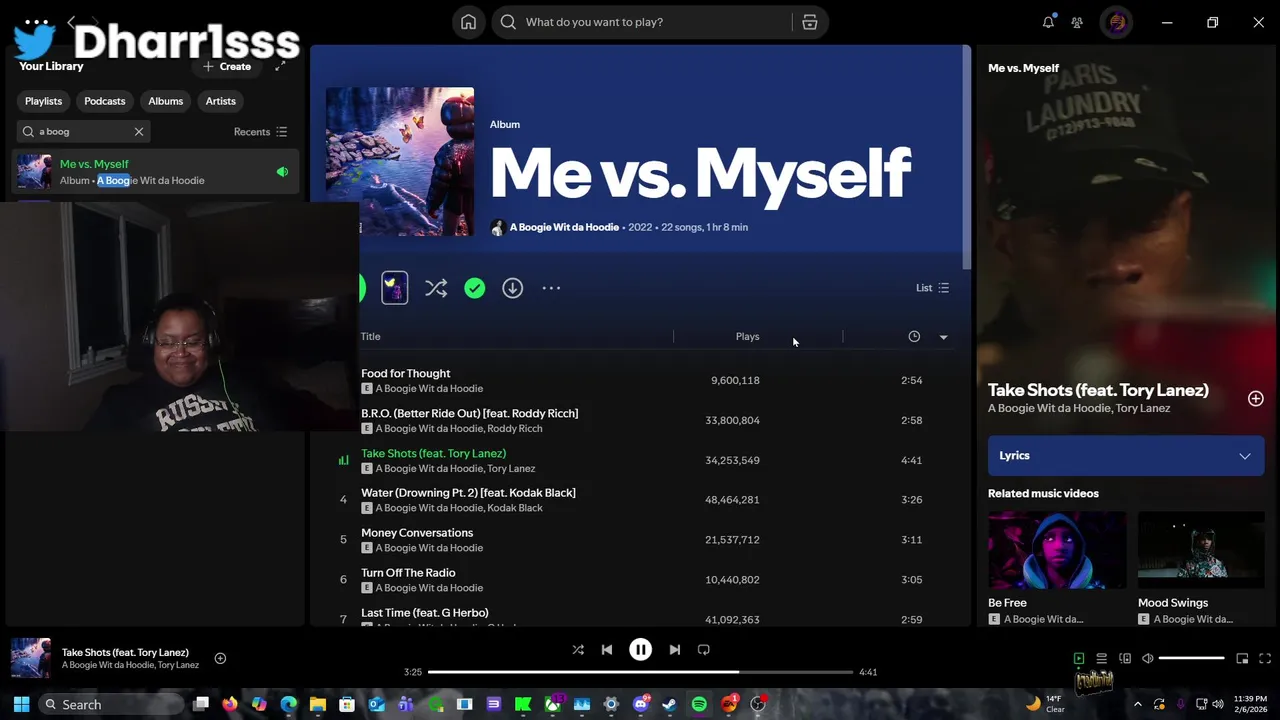Adjust the Spotify volume slider
The image size is (1280, 720).
point(1192,658)
